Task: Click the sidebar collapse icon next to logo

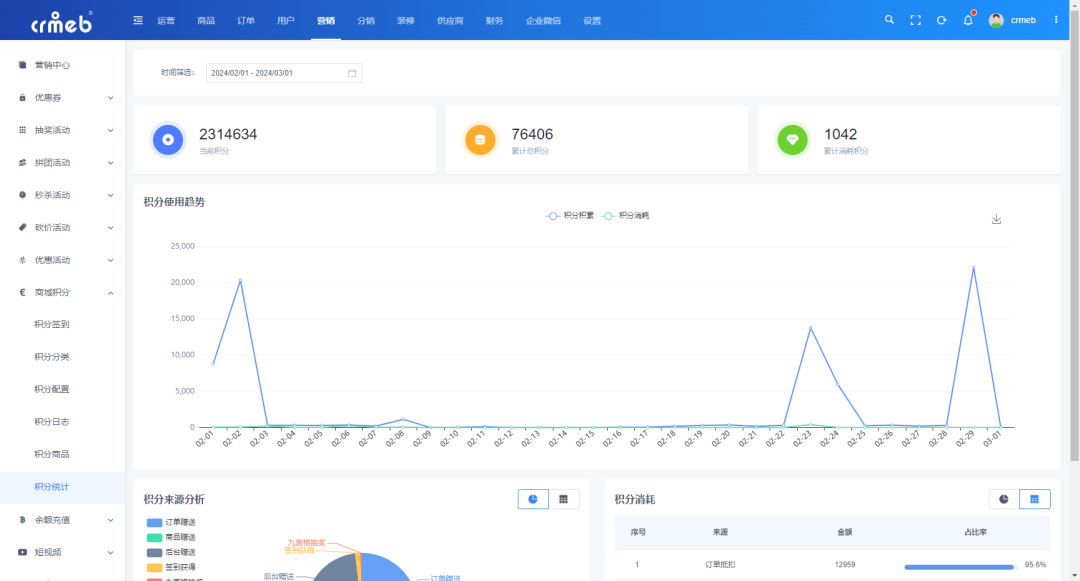Action: (137, 19)
